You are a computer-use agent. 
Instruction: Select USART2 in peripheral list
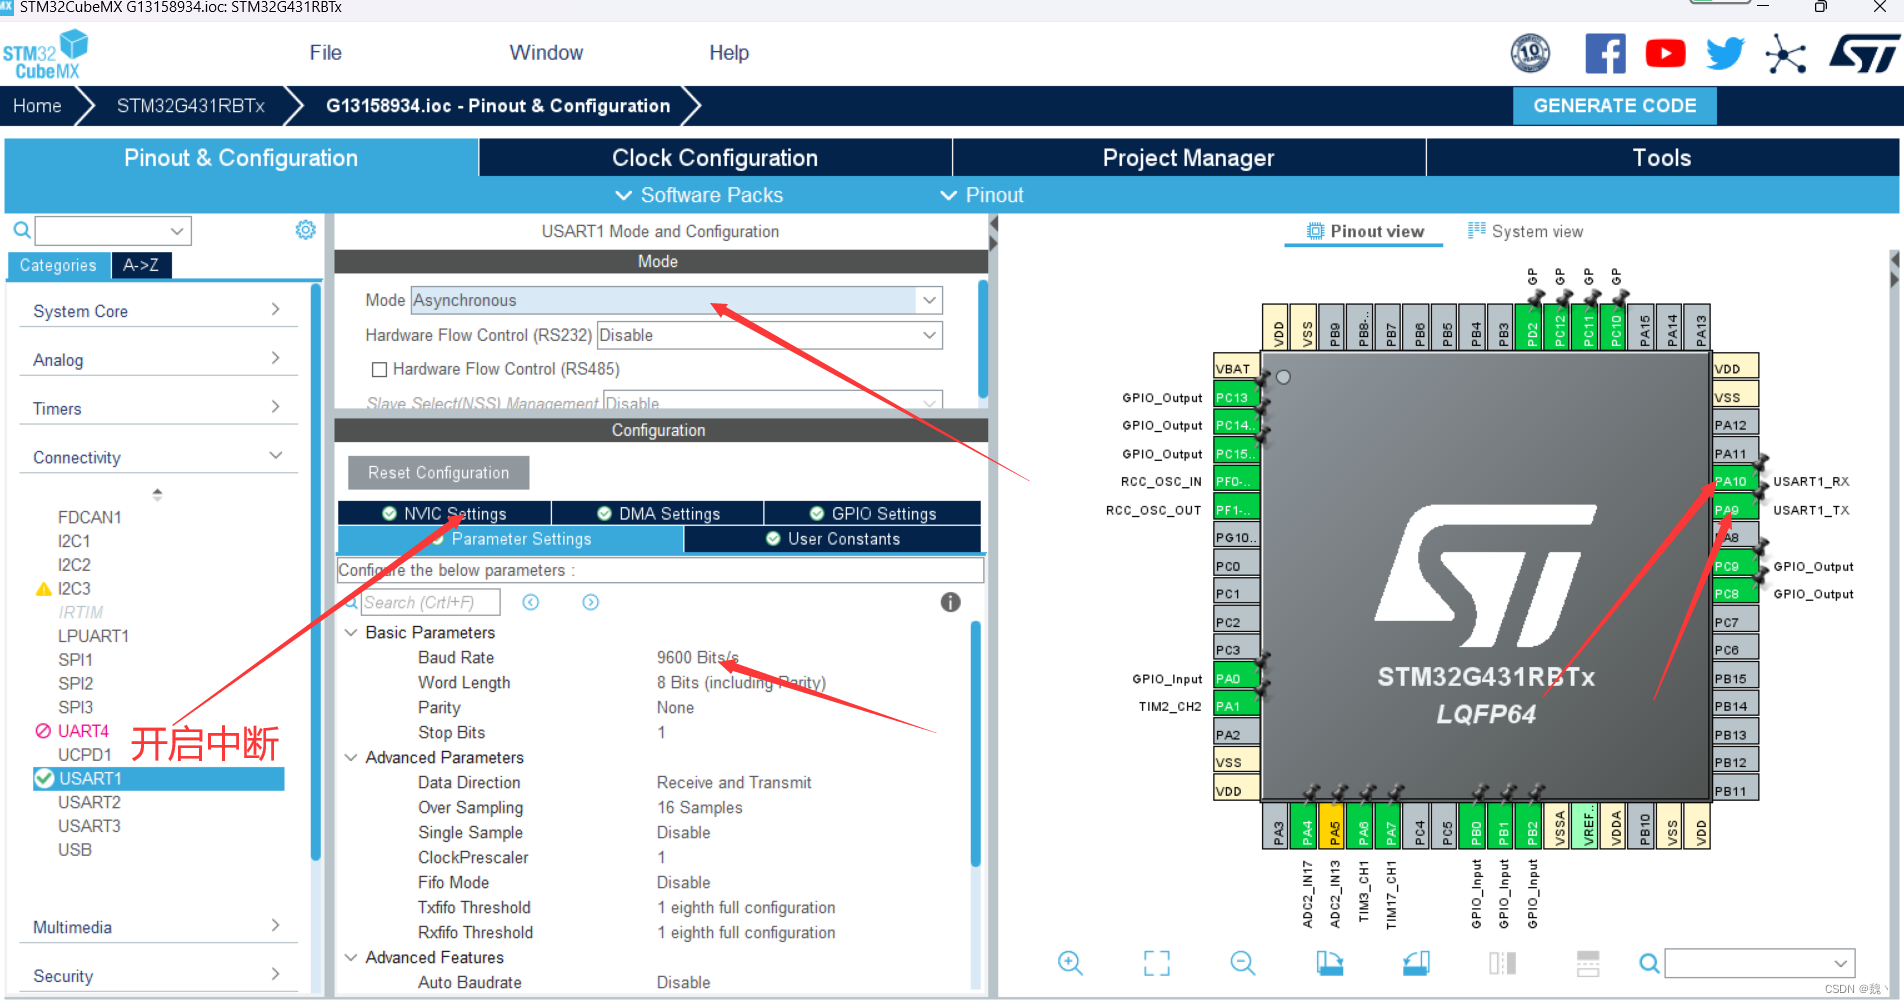click(x=89, y=802)
